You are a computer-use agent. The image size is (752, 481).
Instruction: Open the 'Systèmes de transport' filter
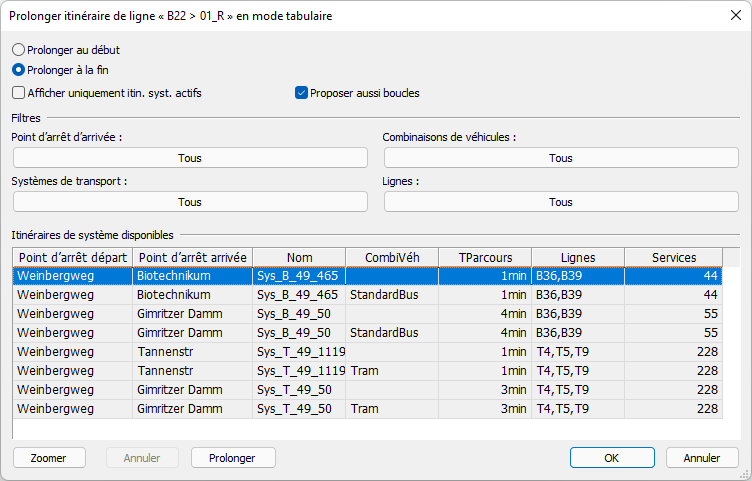pyautogui.click(x=190, y=202)
